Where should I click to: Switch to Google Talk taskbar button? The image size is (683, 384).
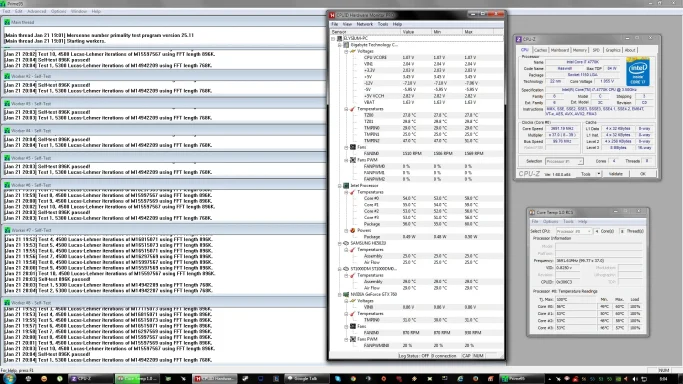click(307, 379)
